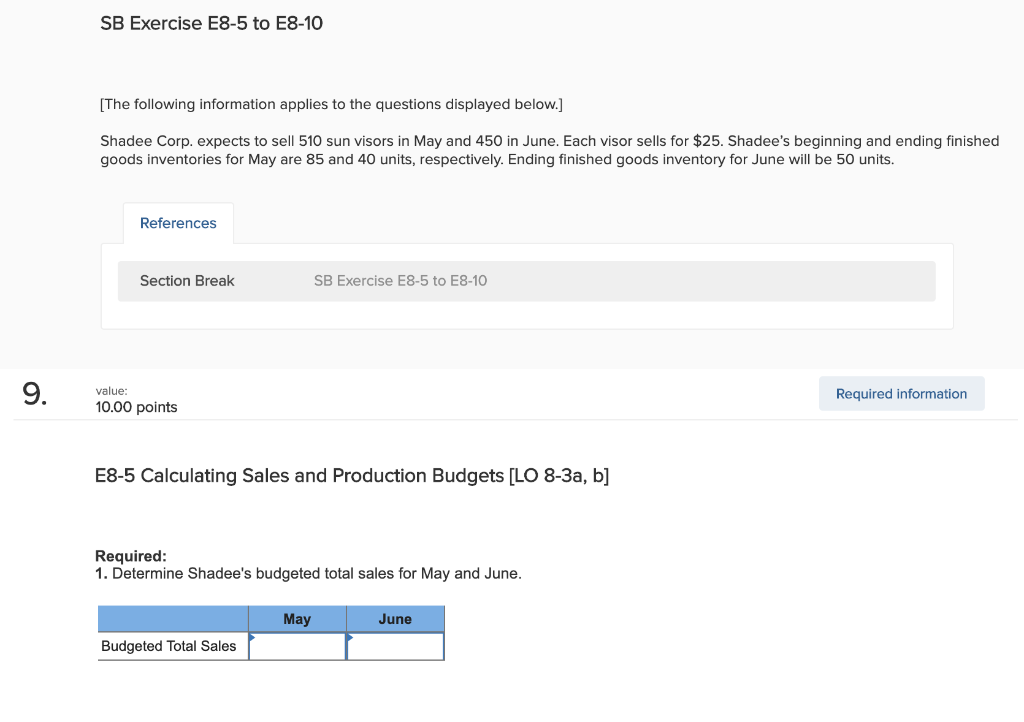Click the question number 9
1024x722 pixels.
coord(35,394)
